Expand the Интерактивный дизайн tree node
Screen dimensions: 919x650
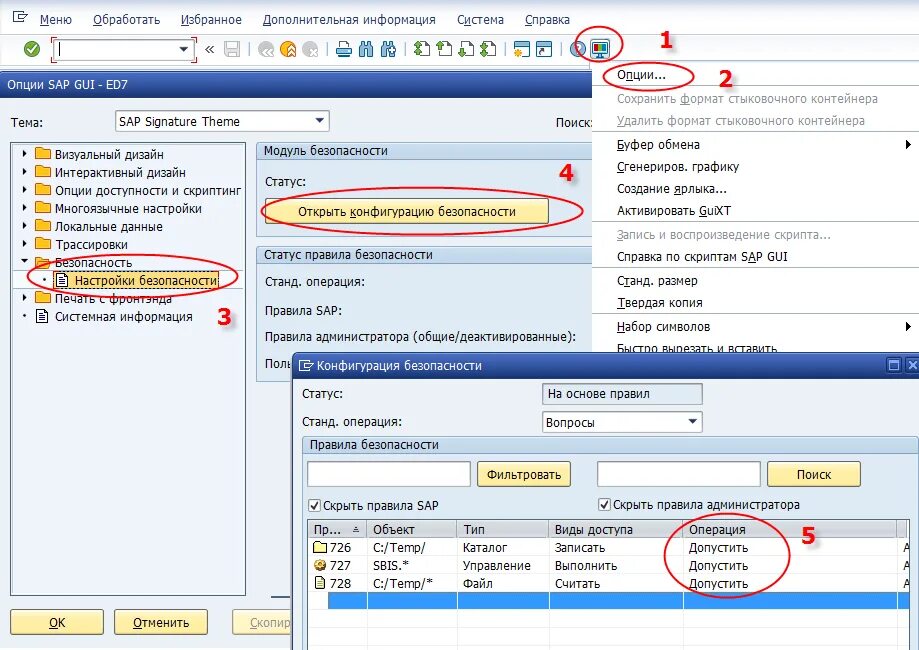tap(24, 172)
